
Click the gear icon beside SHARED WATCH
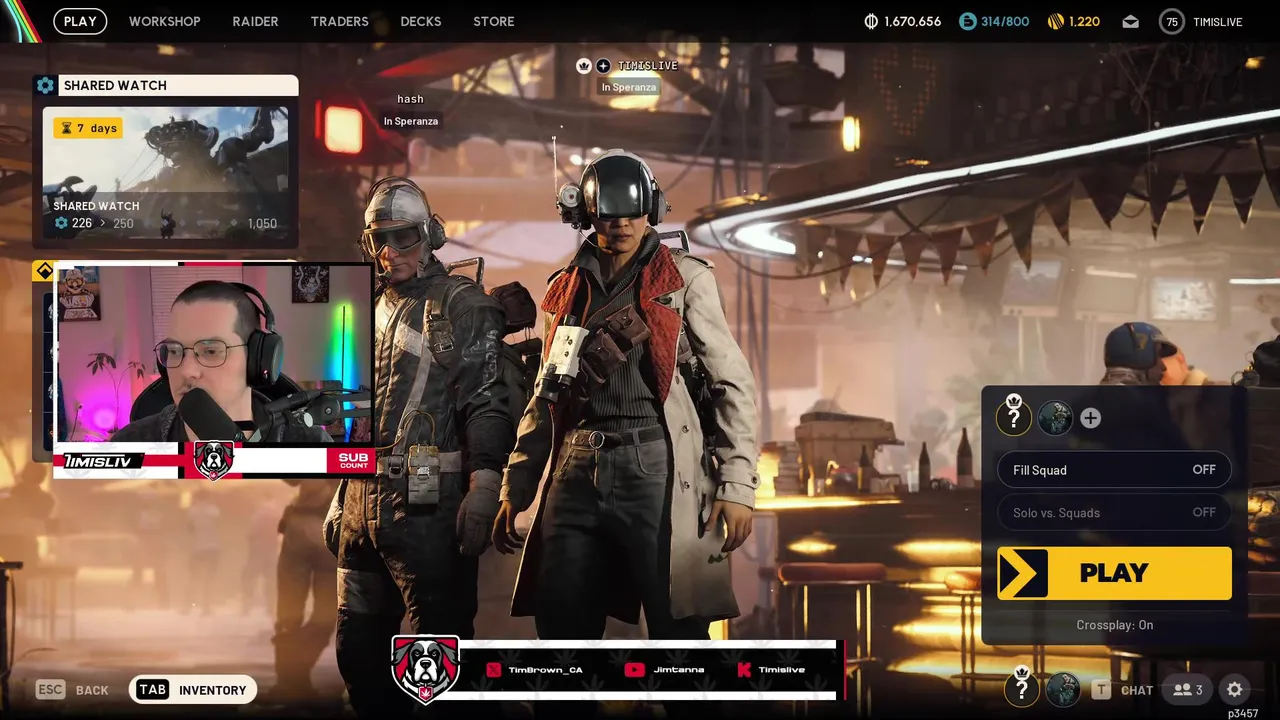45,86
